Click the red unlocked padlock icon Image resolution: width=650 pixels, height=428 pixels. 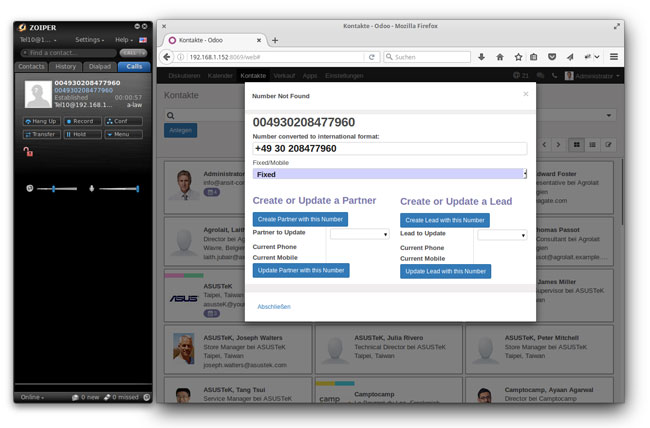tap(28, 152)
